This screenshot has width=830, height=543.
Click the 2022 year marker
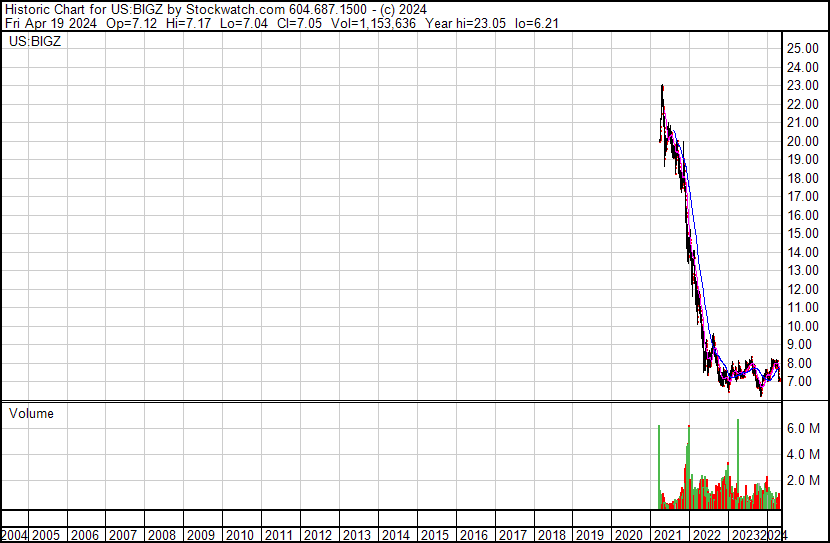[x=707, y=535]
